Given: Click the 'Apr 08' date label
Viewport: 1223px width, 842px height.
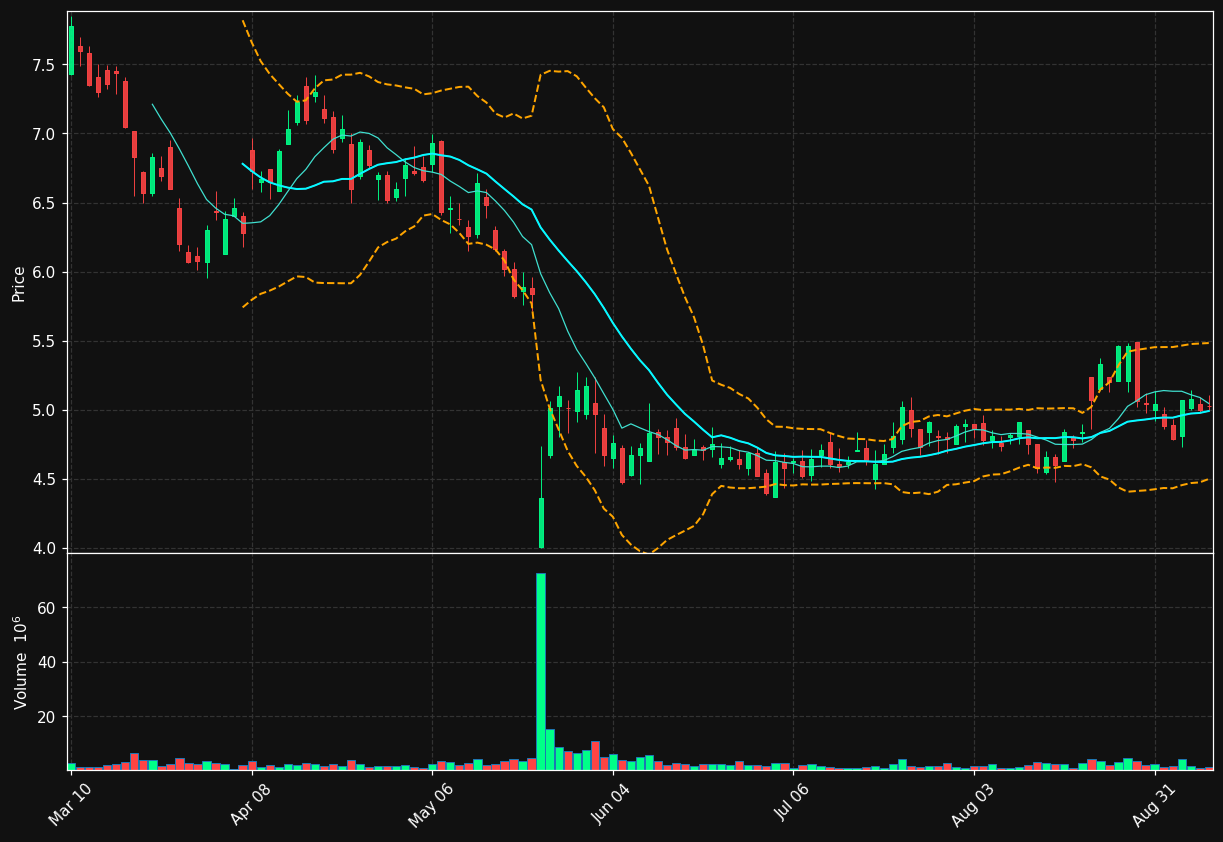Looking at the screenshot, I should tap(251, 804).
